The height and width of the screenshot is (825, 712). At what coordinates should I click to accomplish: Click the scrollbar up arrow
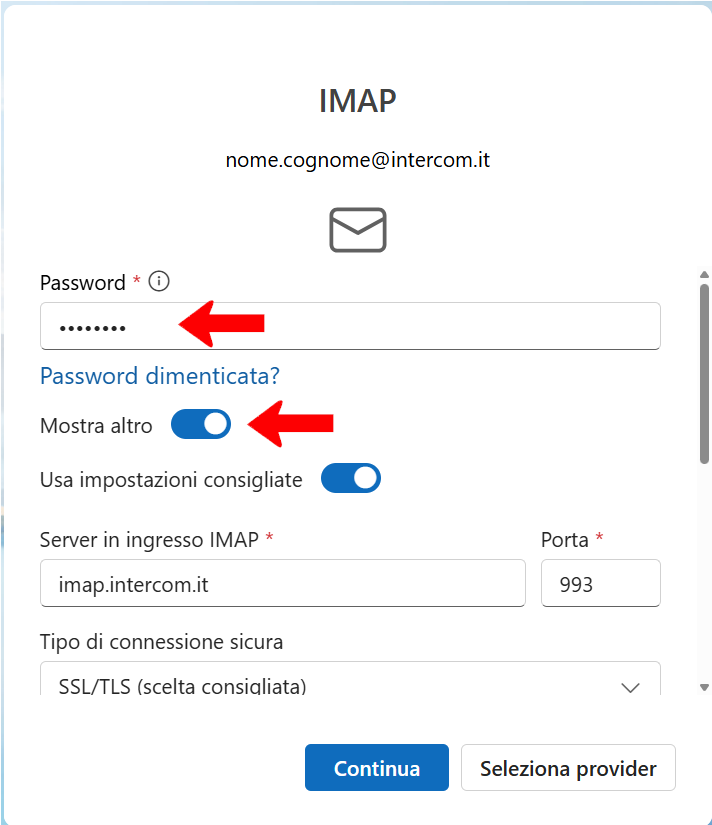pyautogui.click(x=704, y=273)
